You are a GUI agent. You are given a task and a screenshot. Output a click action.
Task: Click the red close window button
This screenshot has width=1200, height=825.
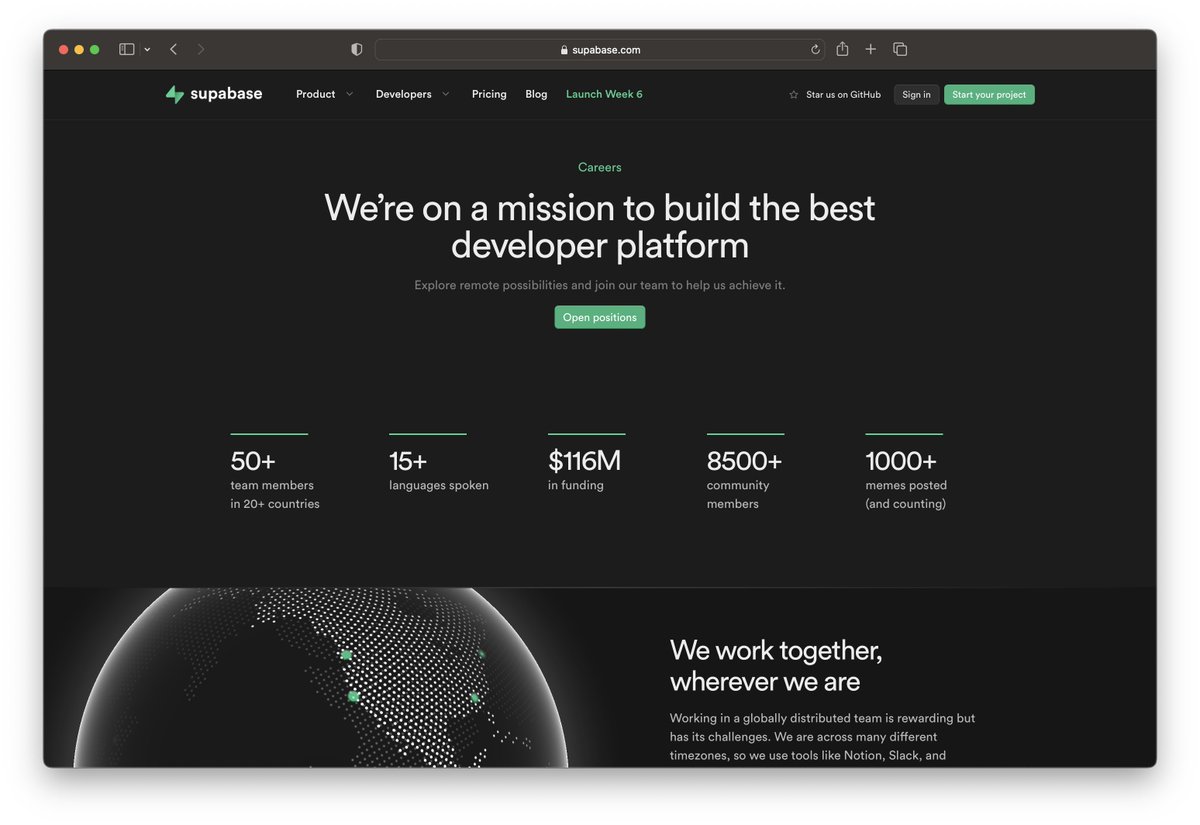[x=63, y=49]
